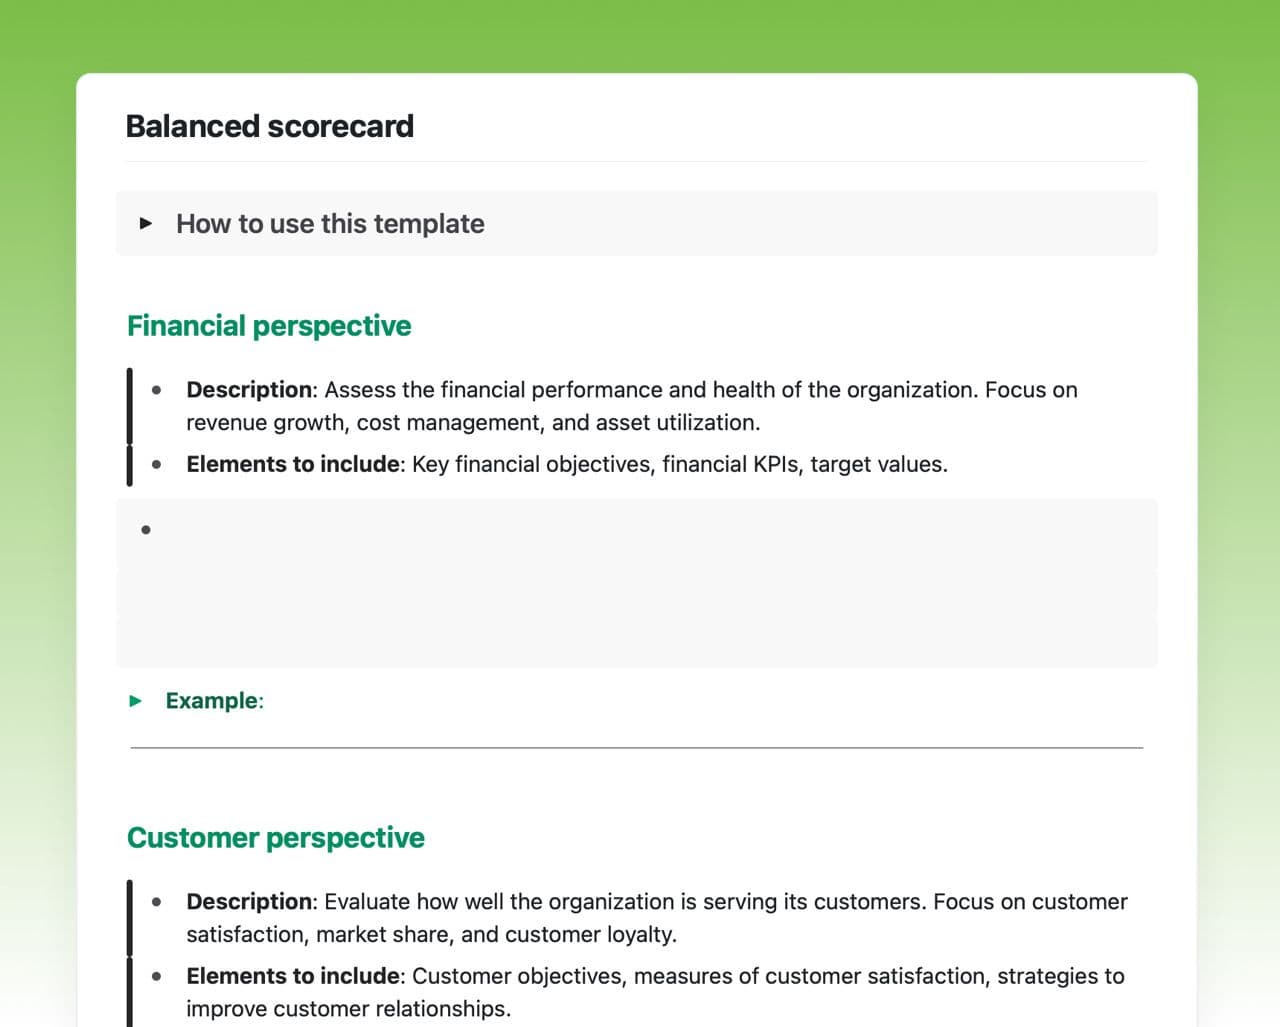Click the bullet before "Customer objectives" line
Screen dimensions: 1280x1027
[x=157, y=976]
